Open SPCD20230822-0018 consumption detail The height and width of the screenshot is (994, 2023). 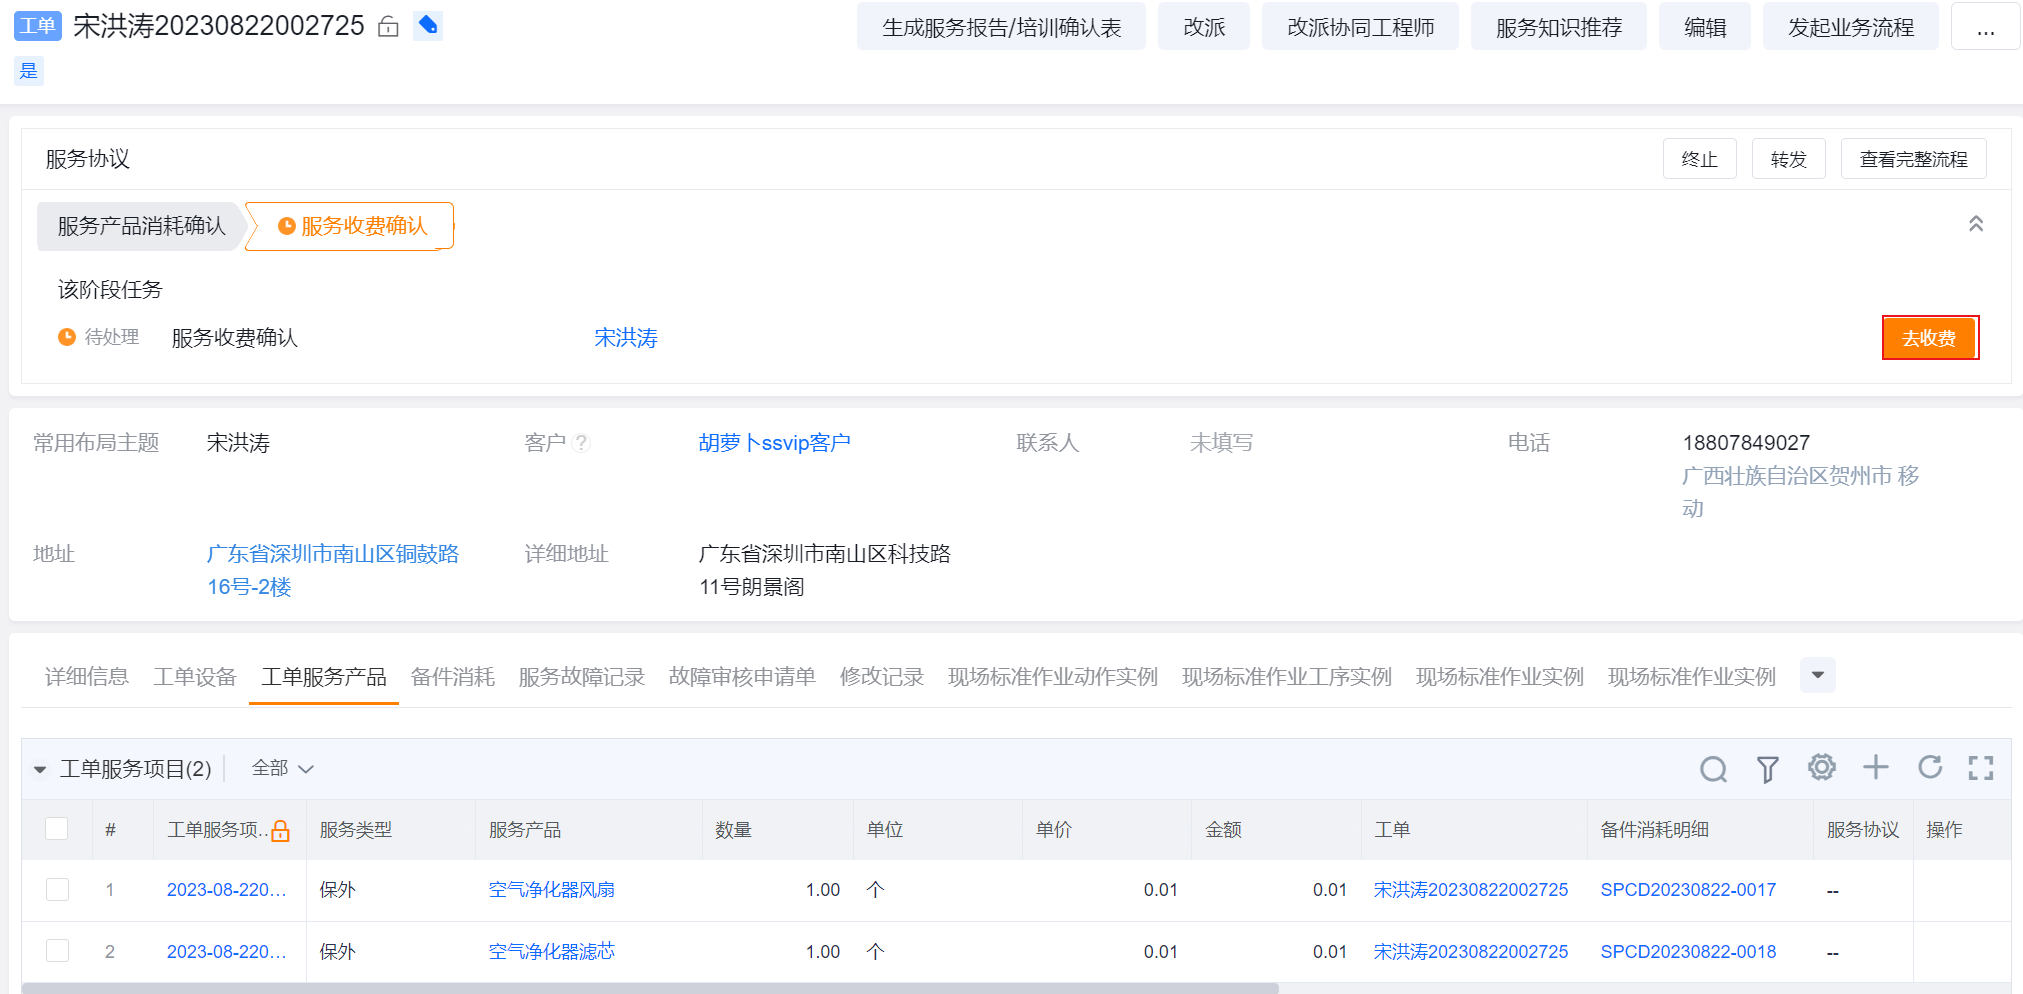pos(1688,951)
